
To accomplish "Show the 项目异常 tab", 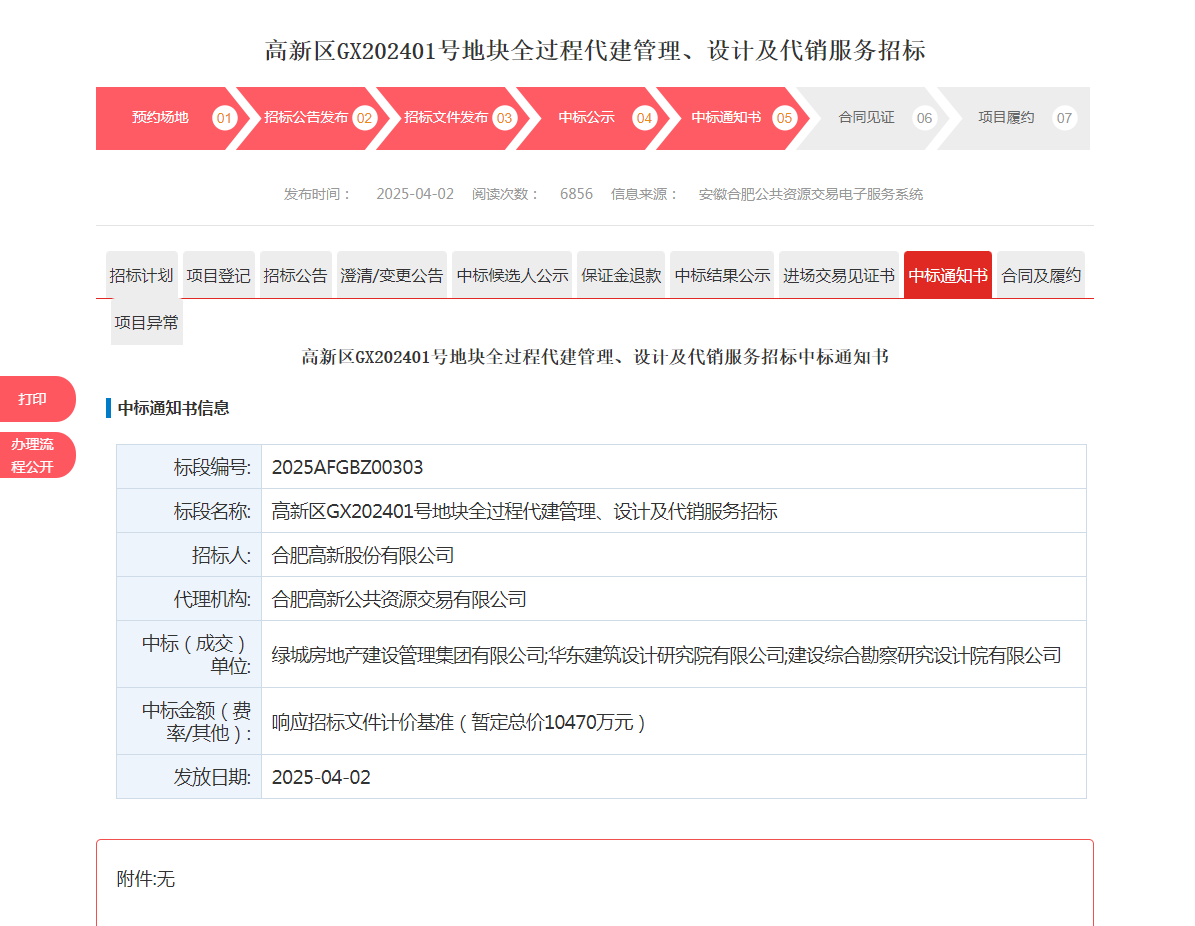I will tap(147, 322).
